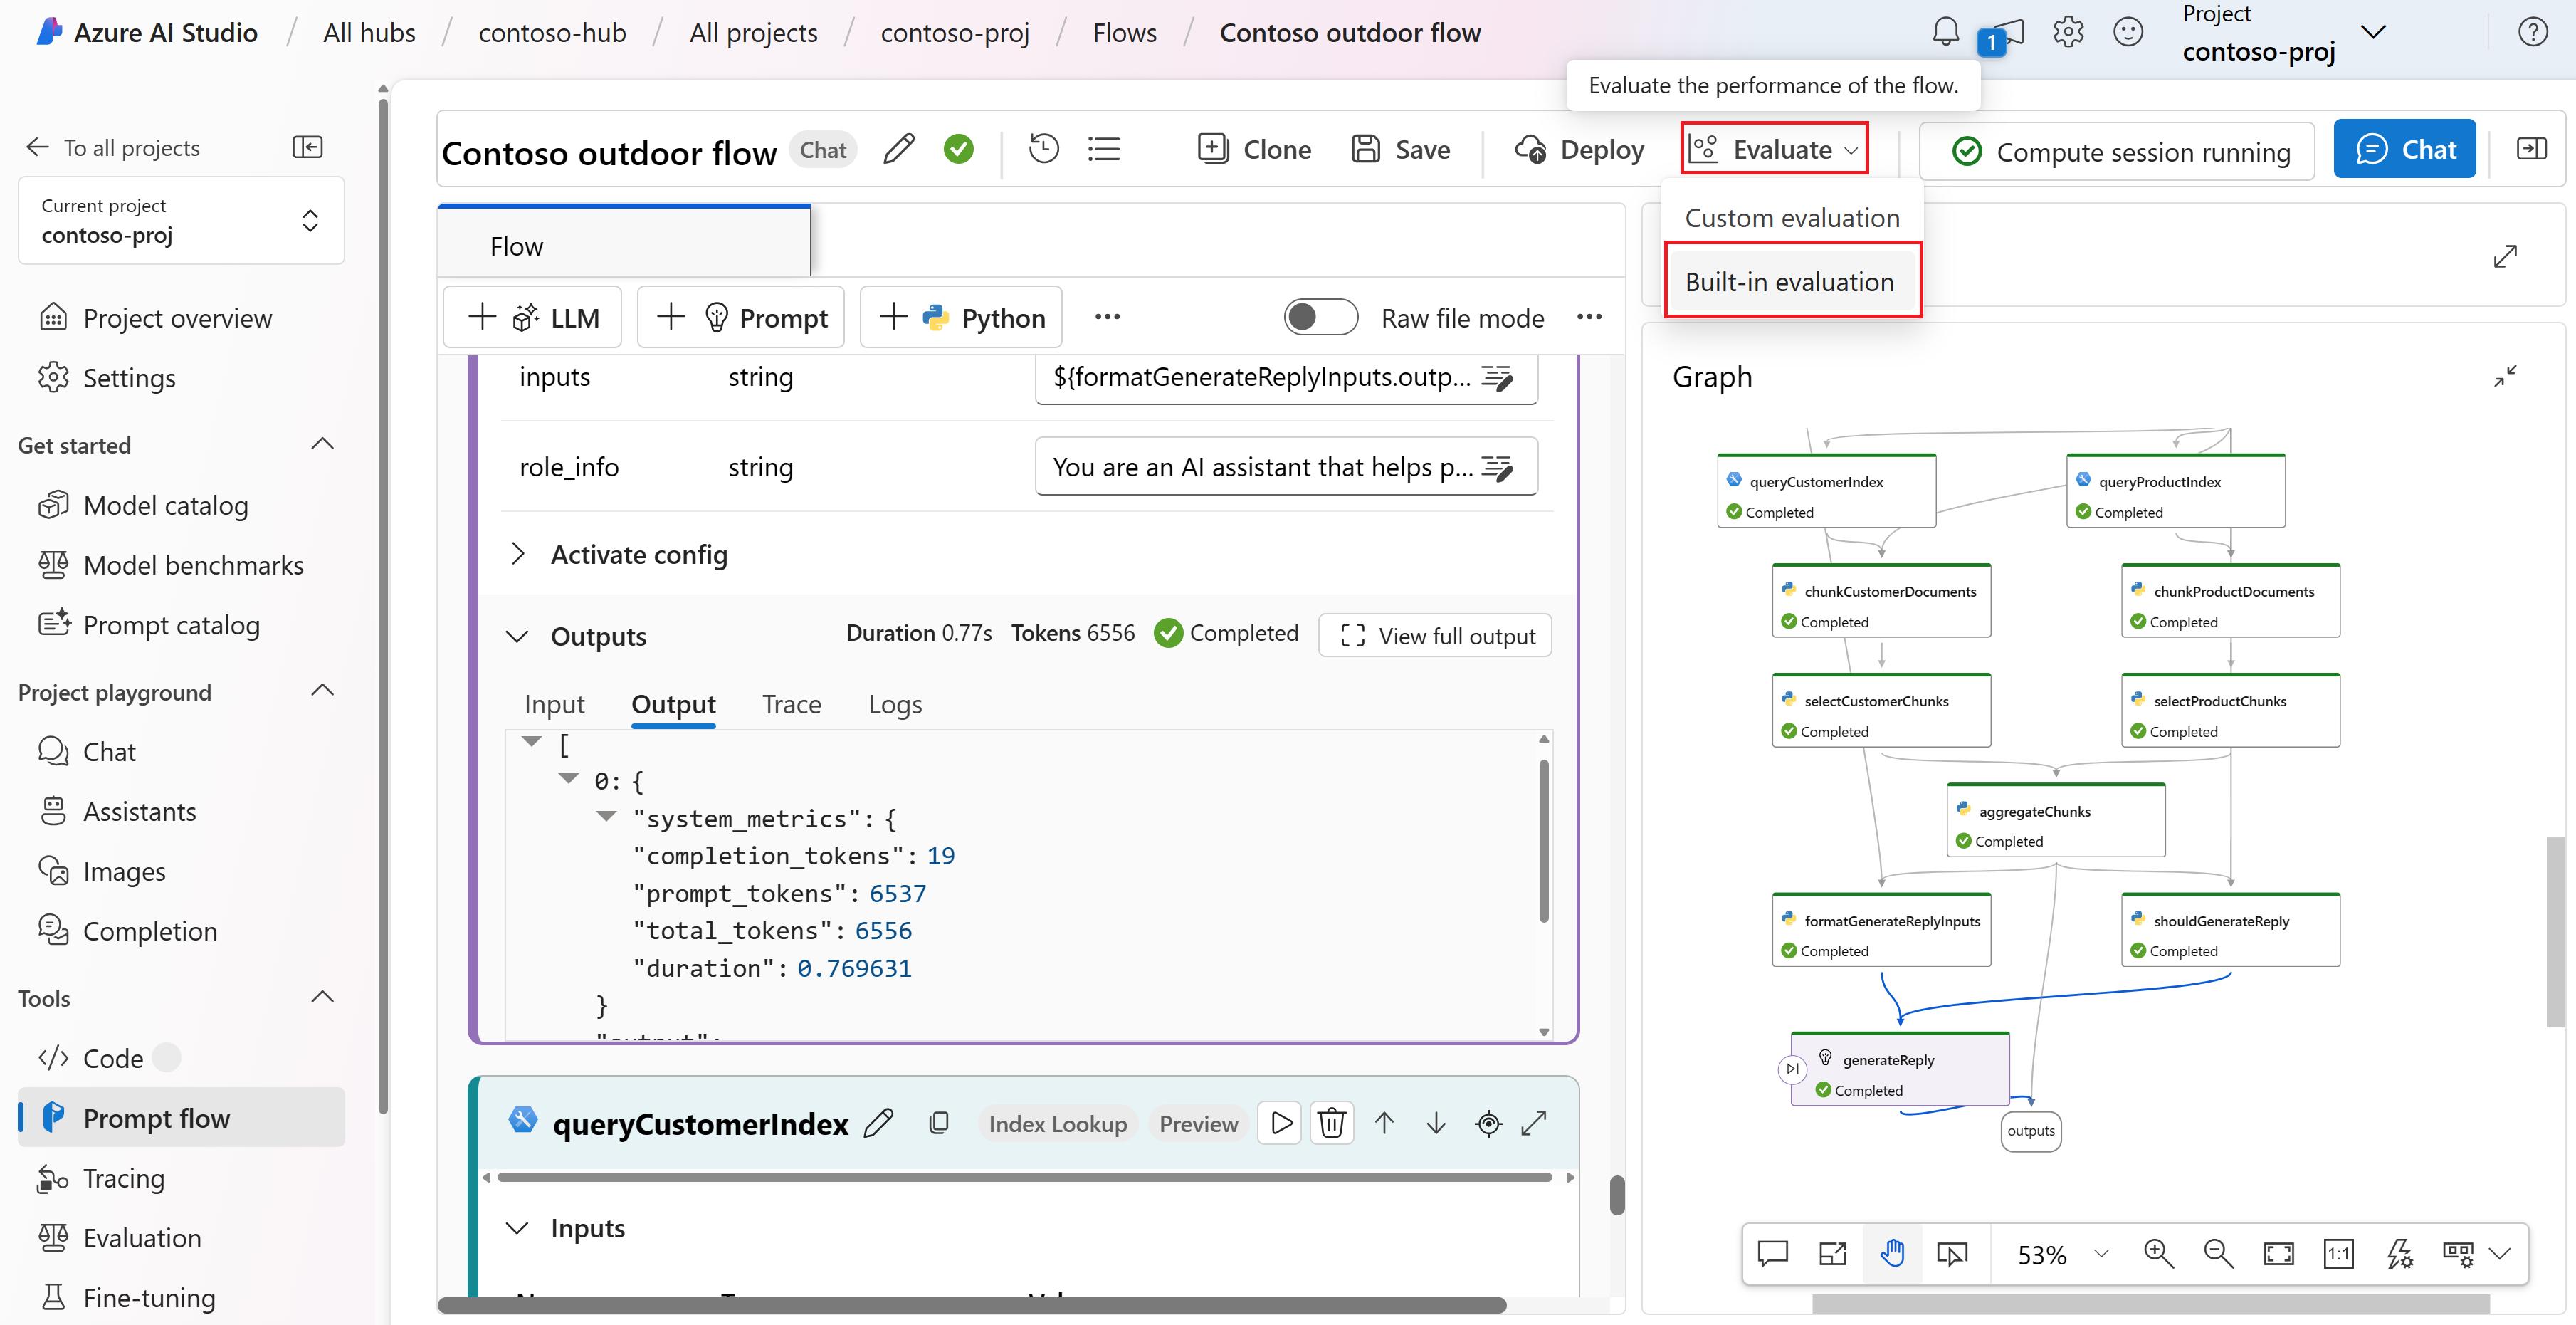Open the graph zoom percentage dropdown
This screenshot has height=1325, width=2576.
tap(2101, 1253)
